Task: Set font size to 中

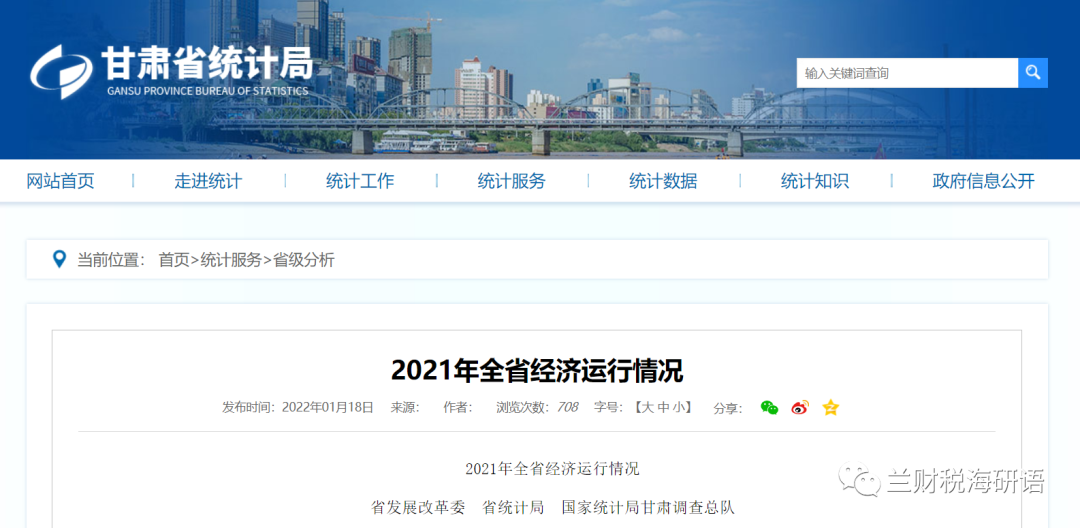Action: pos(663,408)
